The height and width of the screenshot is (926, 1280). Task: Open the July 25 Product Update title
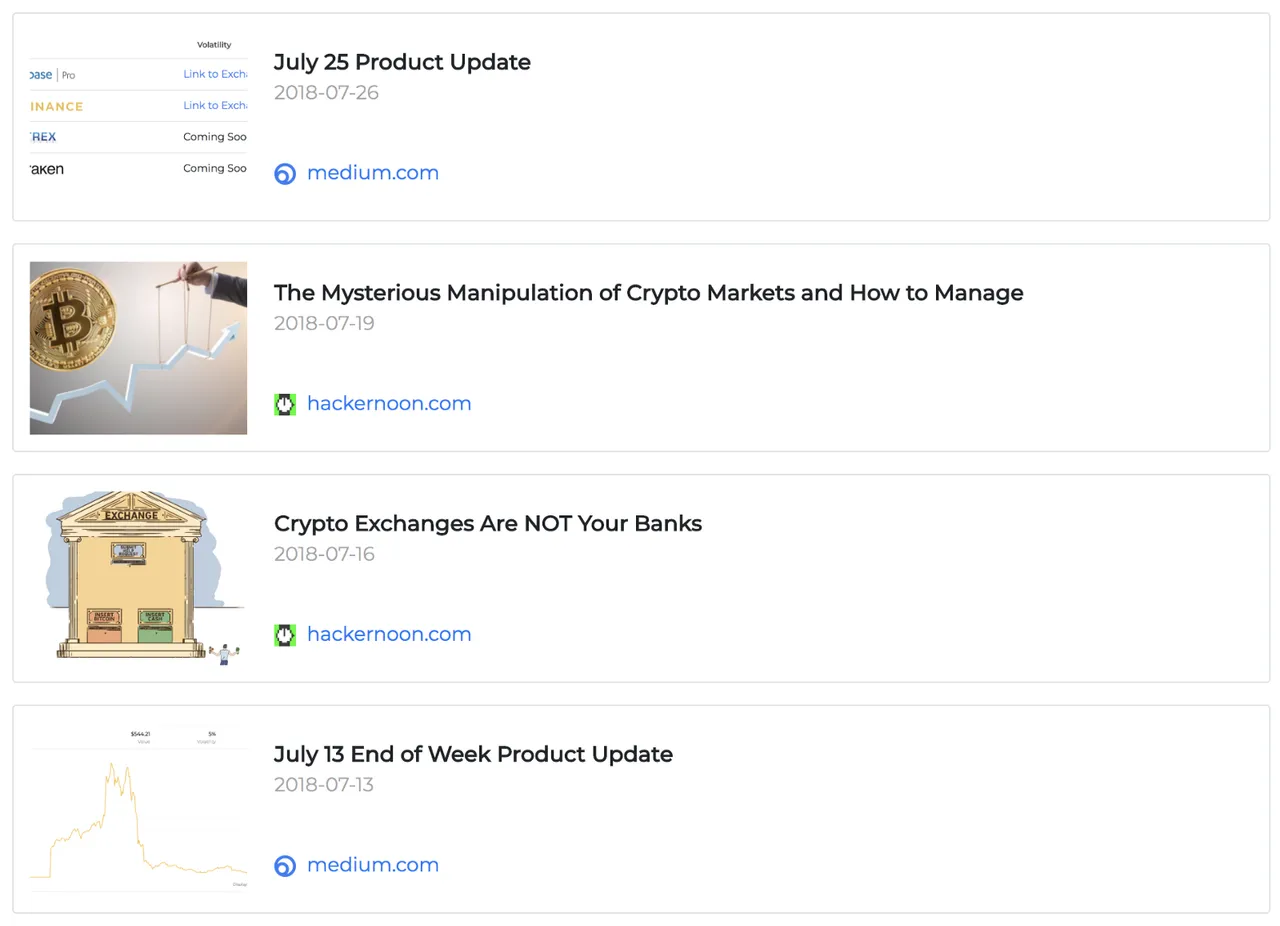402,62
